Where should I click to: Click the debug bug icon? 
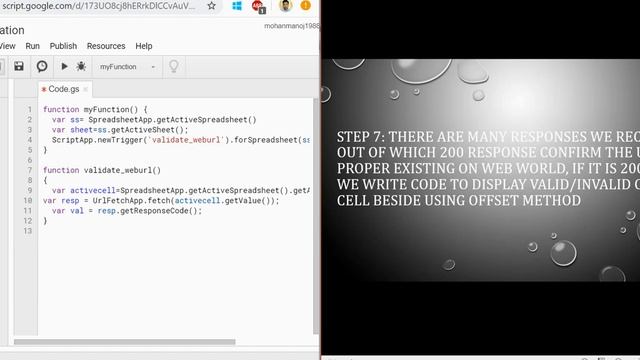point(81,66)
